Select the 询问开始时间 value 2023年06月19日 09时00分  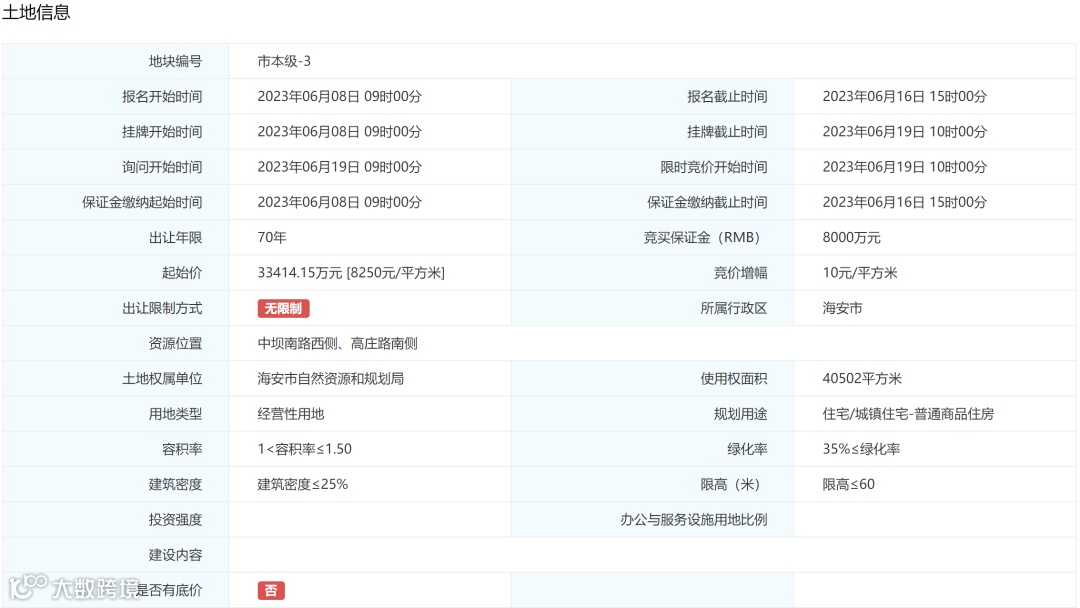pyautogui.click(x=340, y=167)
